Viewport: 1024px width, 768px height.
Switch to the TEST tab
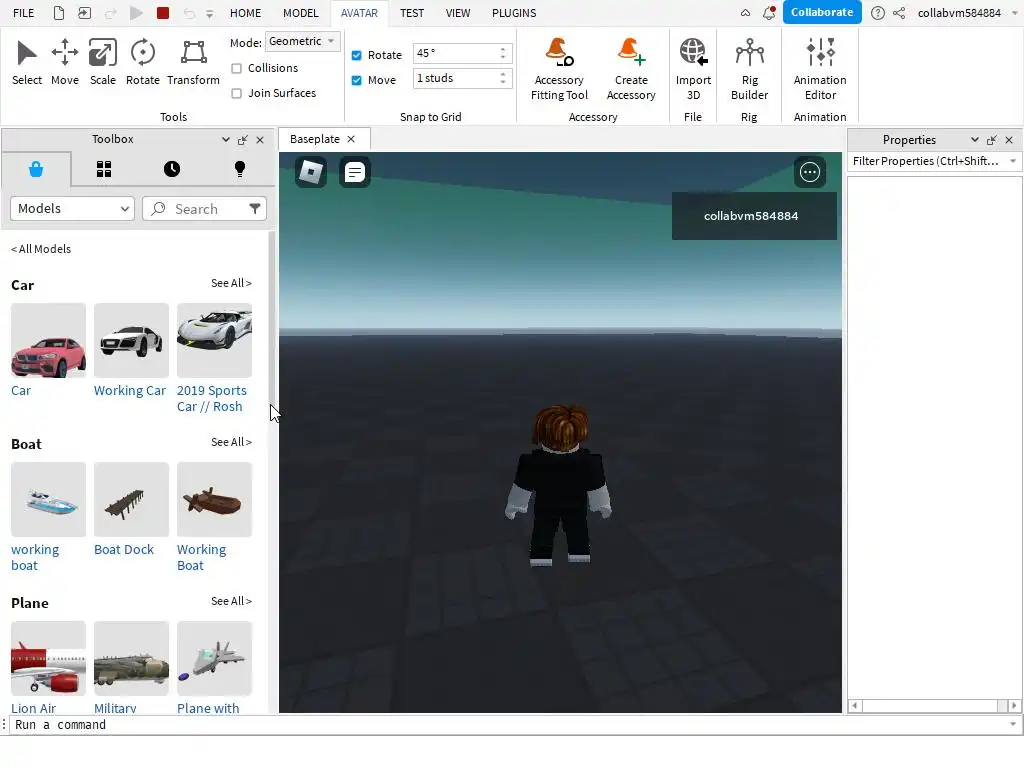click(411, 13)
